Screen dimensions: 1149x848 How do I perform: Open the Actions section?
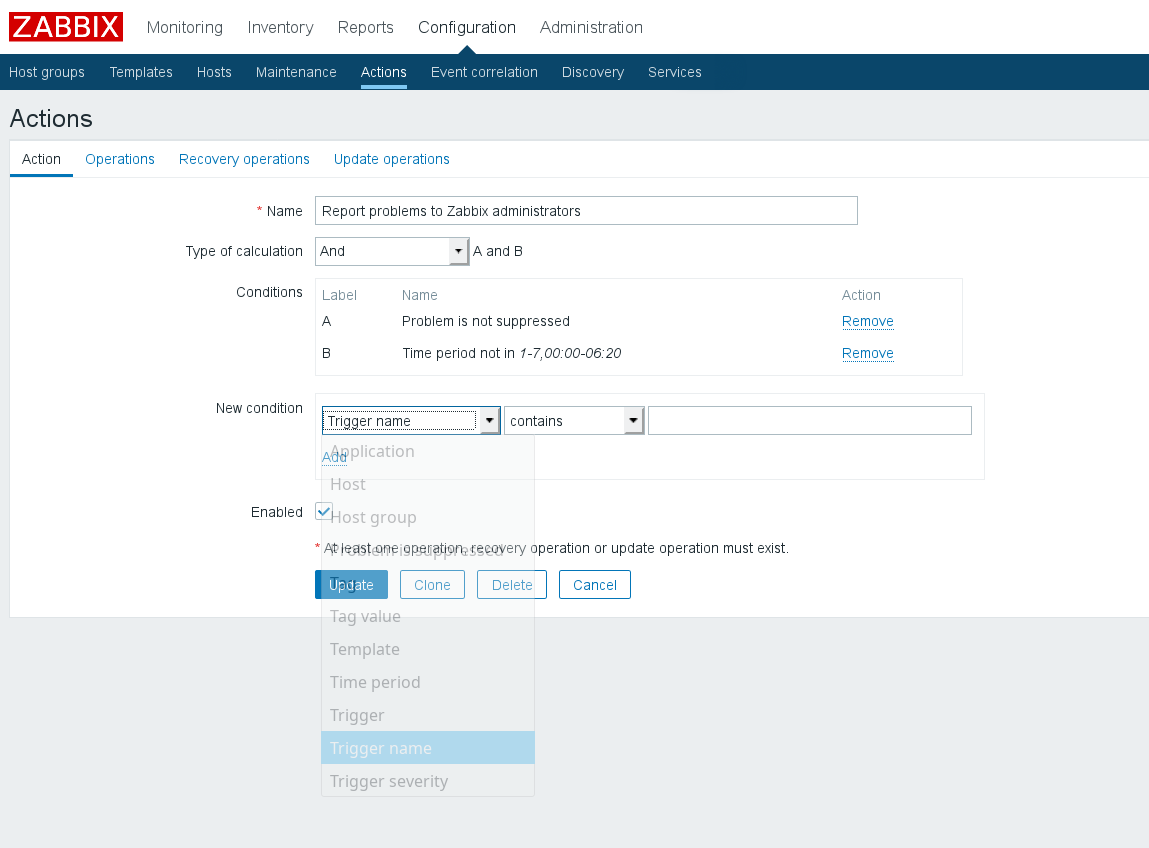tap(383, 72)
